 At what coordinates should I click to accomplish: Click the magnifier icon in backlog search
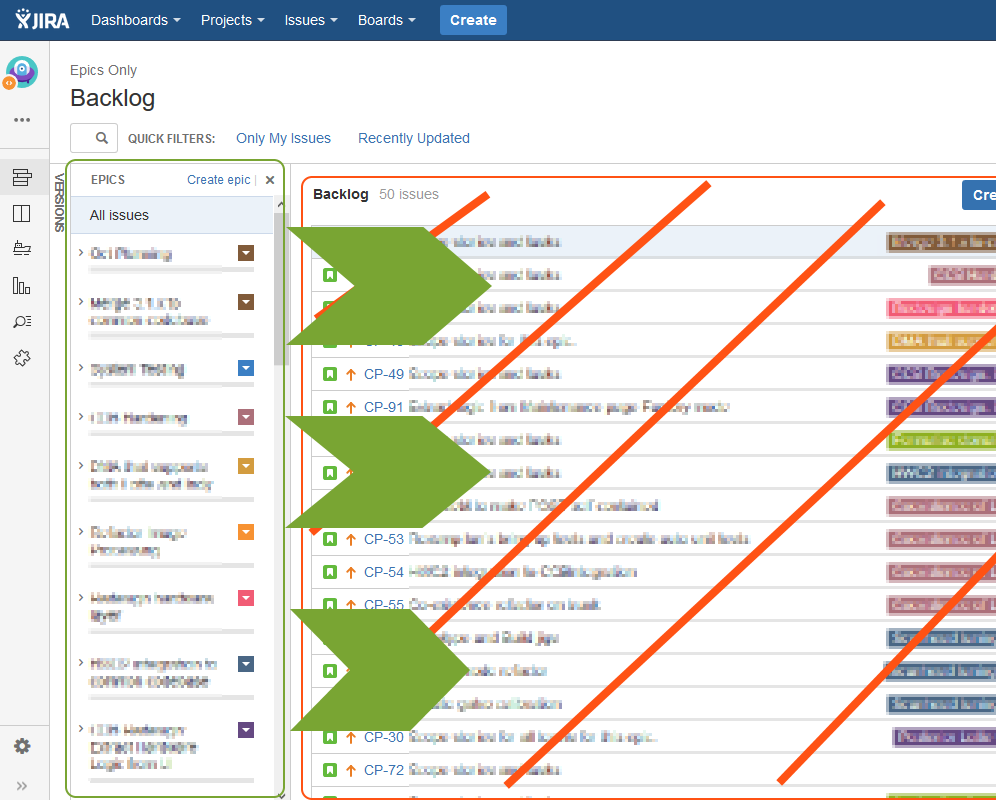pos(102,138)
